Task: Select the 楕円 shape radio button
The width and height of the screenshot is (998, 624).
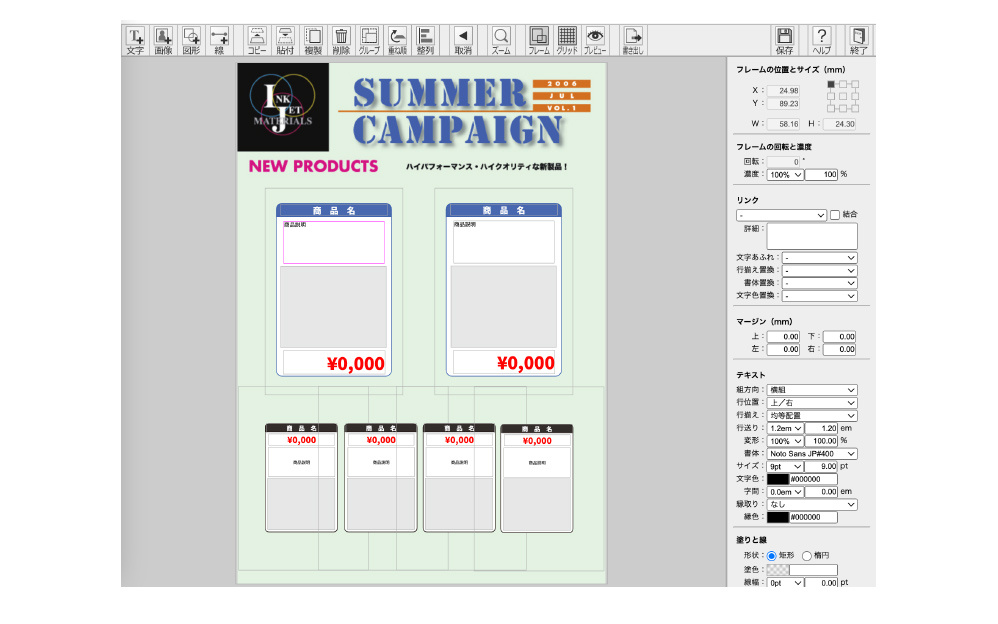Action: [807, 555]
